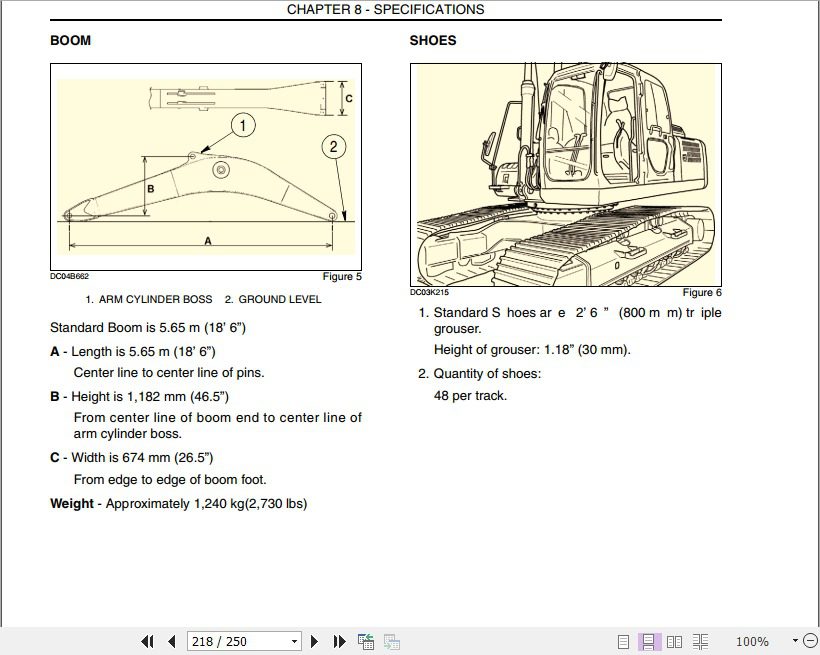The width and height of the screenshot is (820, 655).
Task: Click 'Standard Boom is 5.65 m (18' 6")' line
Action: click(x=148, y=328)
